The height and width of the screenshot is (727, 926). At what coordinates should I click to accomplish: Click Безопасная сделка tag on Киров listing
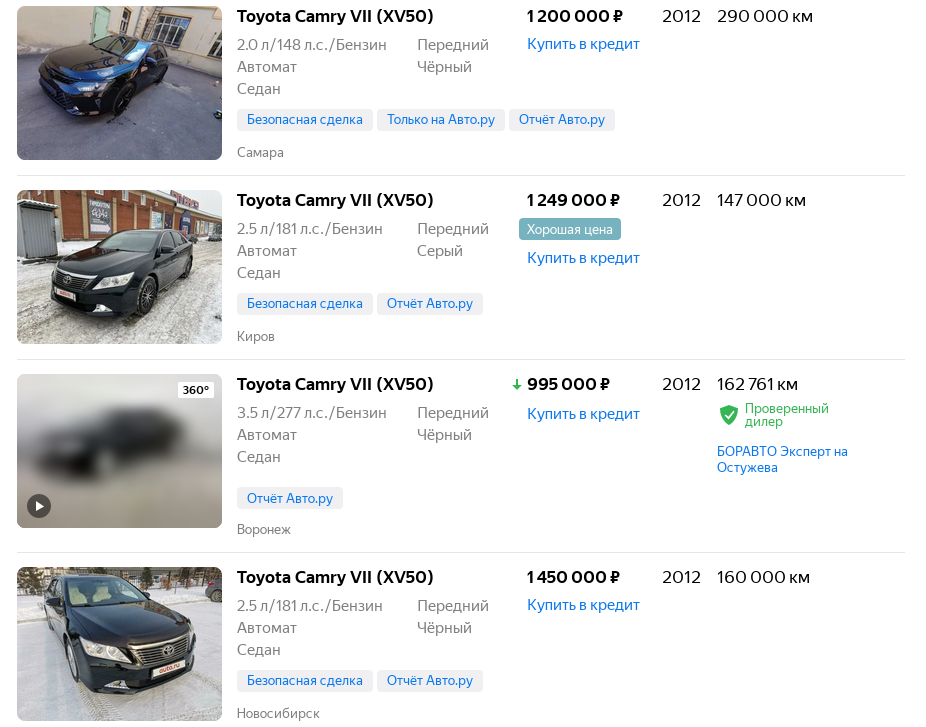click(x=305, y=304)
